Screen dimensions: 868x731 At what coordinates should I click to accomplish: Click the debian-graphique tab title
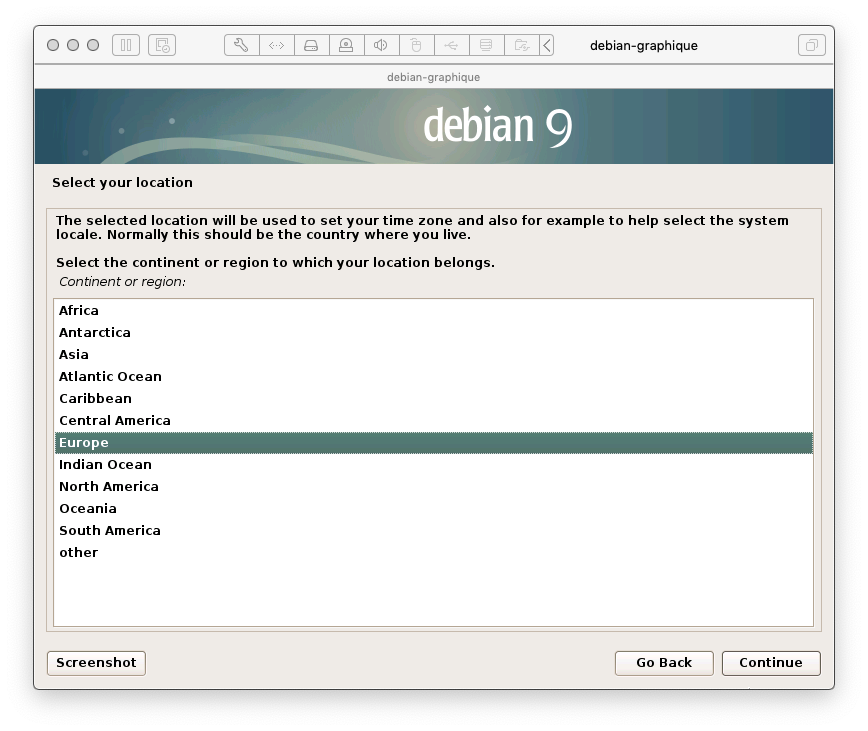(x=433, y=77)
